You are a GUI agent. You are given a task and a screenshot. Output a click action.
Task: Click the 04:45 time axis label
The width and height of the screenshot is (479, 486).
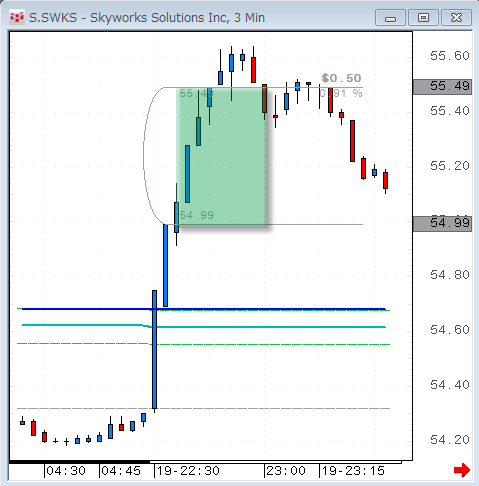[x=121, y=471]
